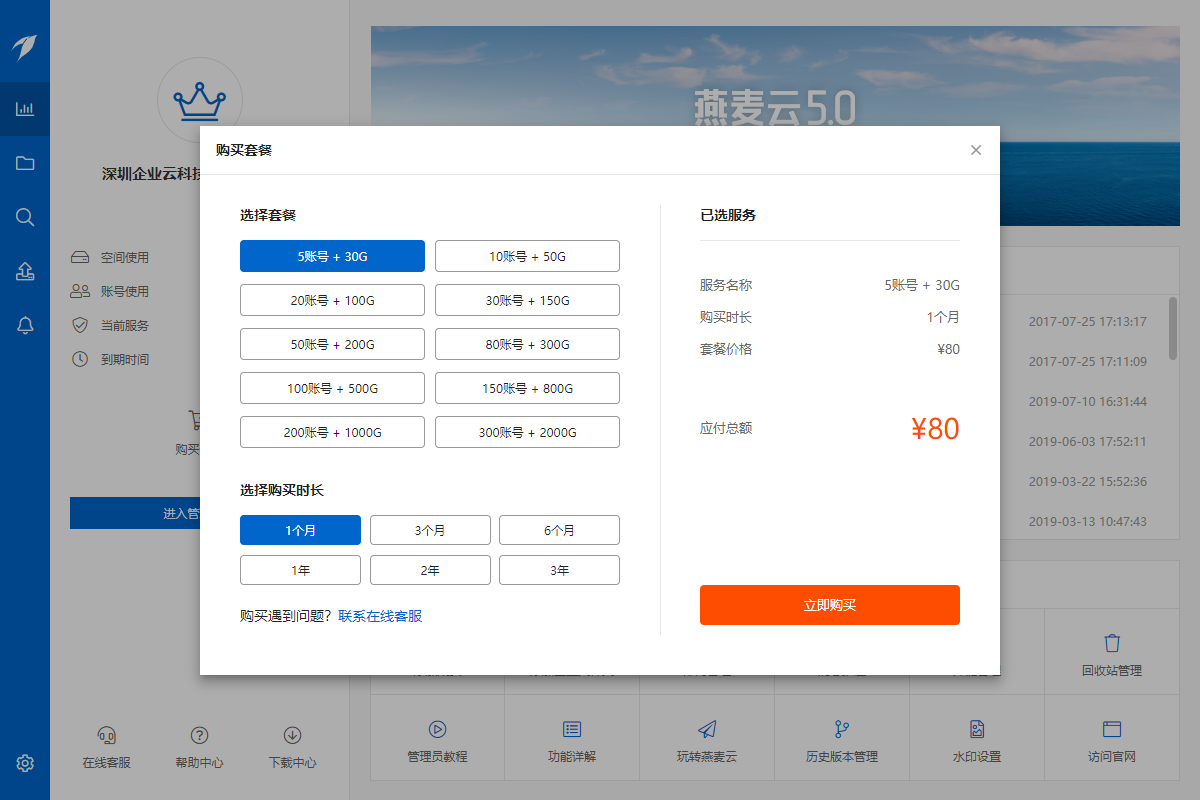Open the 联系在线客服 link

click(380, 616)
